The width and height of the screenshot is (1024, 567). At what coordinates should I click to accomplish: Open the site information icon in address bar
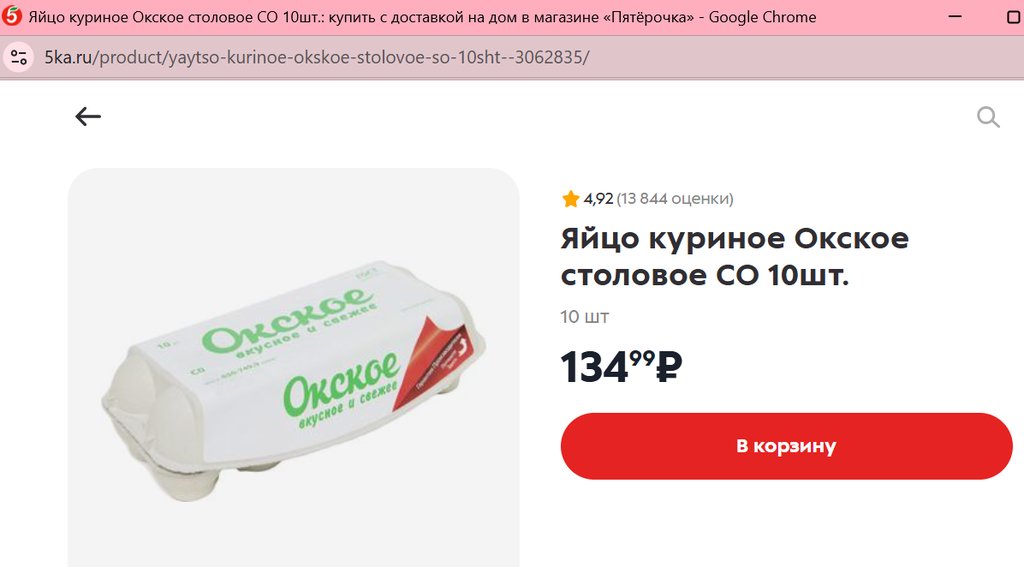pos(19,57)
